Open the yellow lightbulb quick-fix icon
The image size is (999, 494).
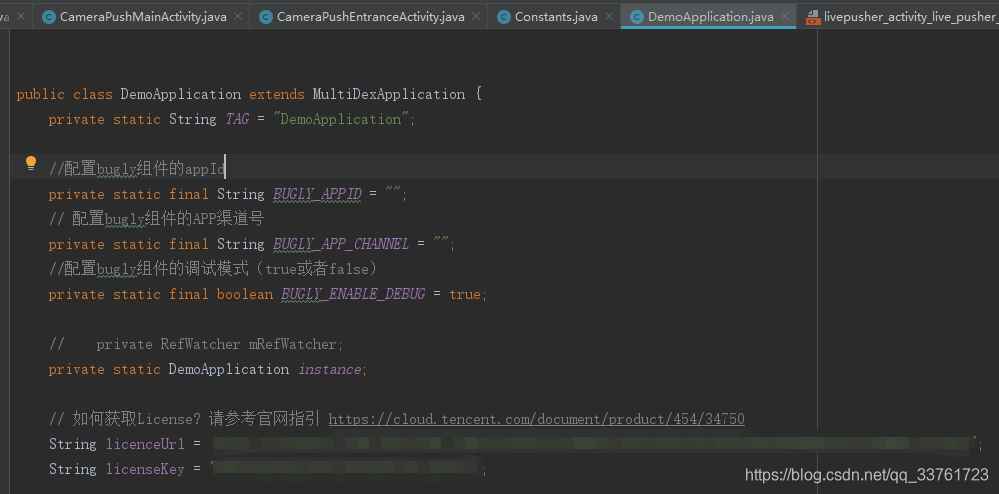coord(31,164)
